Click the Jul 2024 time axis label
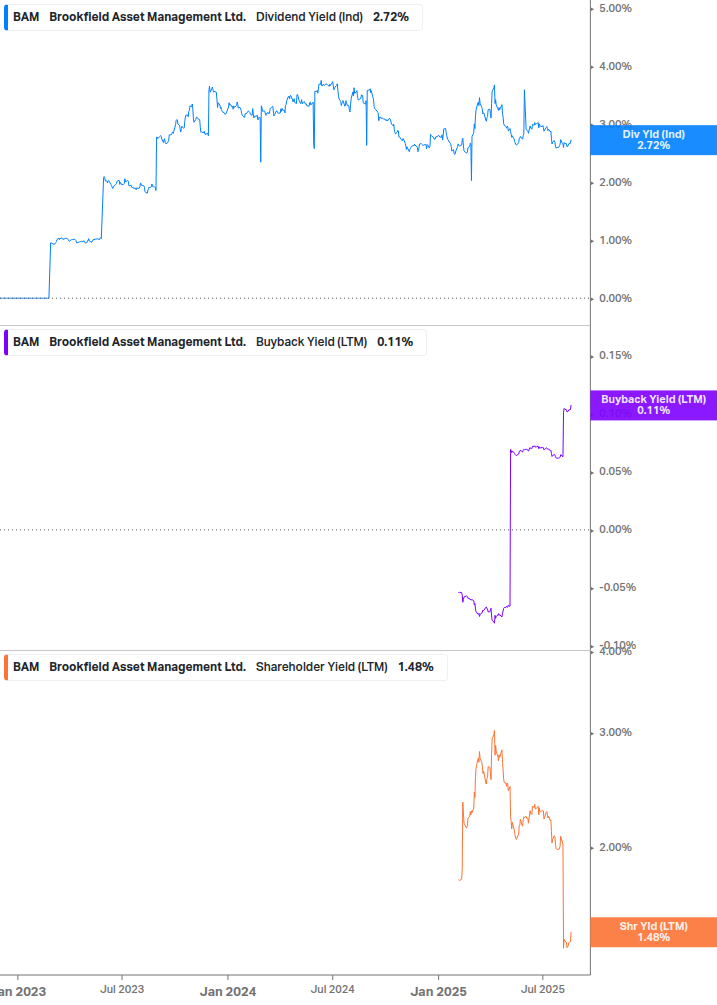Viewport: 717px width, 1005px height. click(333, 990)
